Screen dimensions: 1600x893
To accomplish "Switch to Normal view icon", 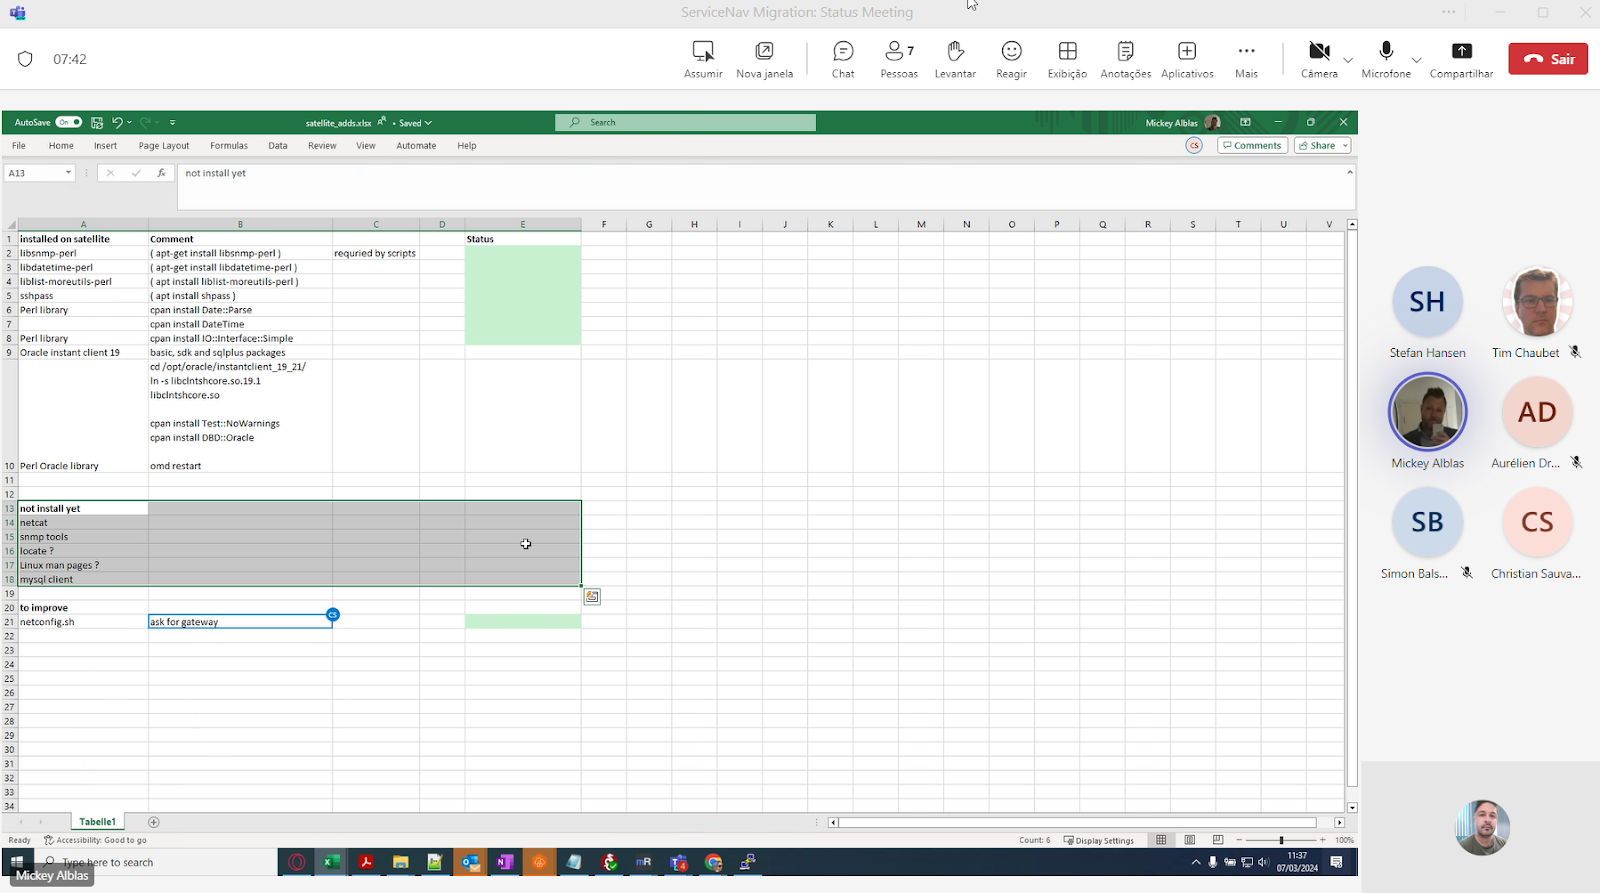I will point(1161,840).
